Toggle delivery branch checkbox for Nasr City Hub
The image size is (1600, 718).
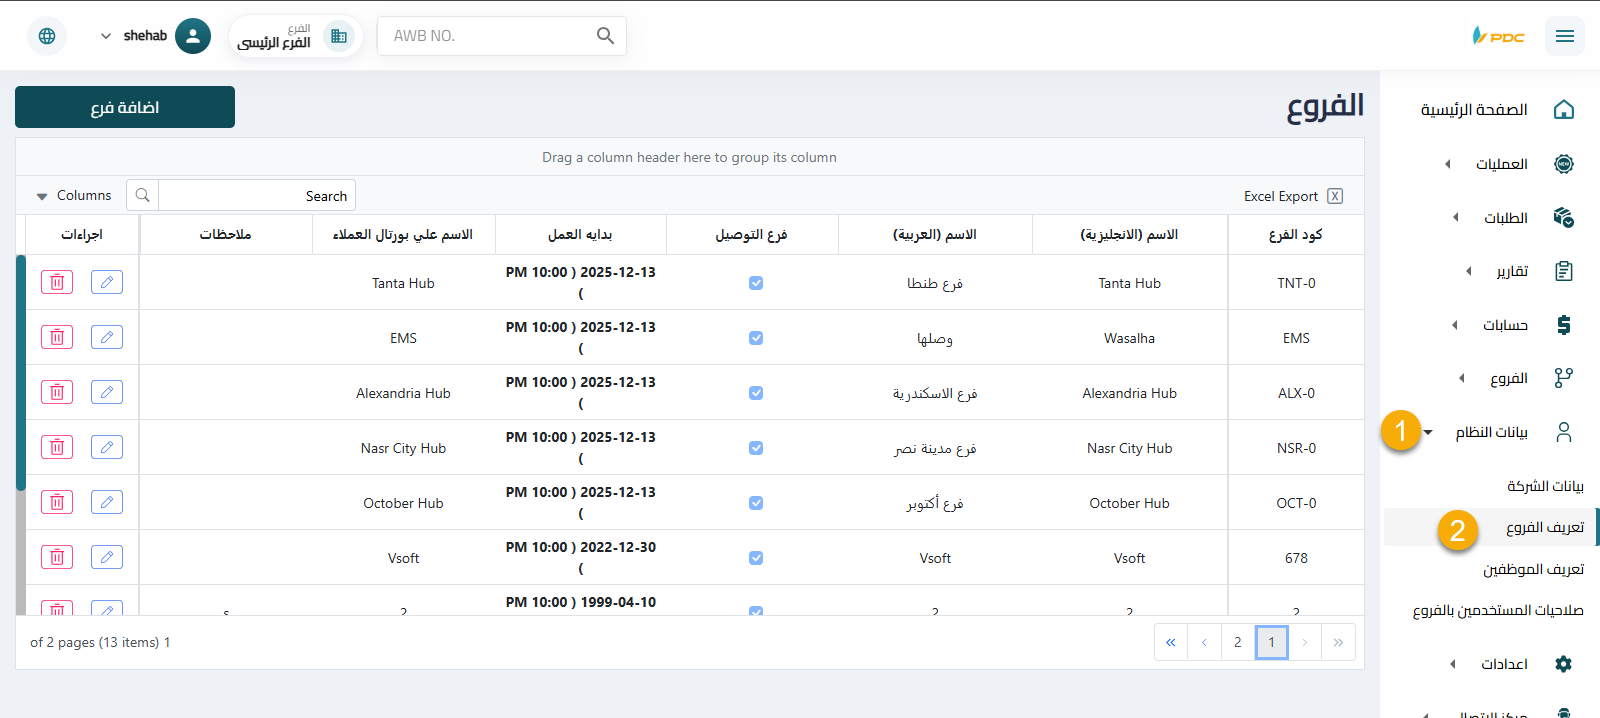coord(756,448)
